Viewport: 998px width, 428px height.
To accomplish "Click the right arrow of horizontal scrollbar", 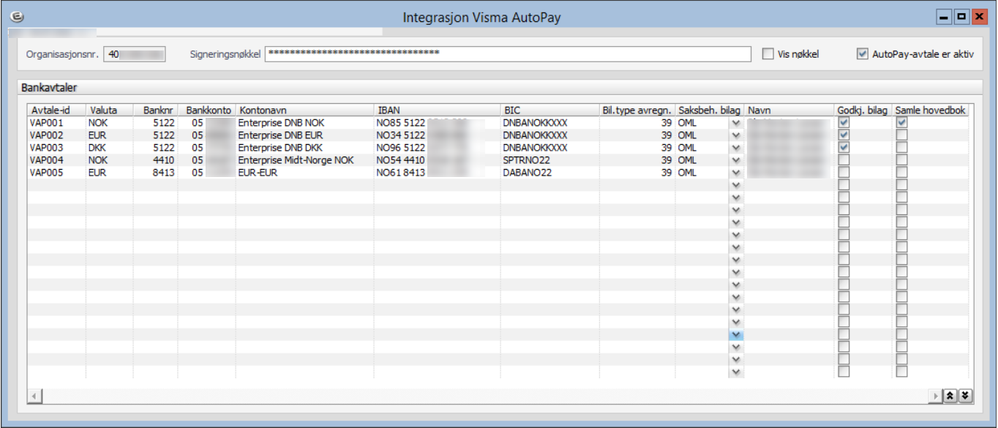I will pos(936,396).
